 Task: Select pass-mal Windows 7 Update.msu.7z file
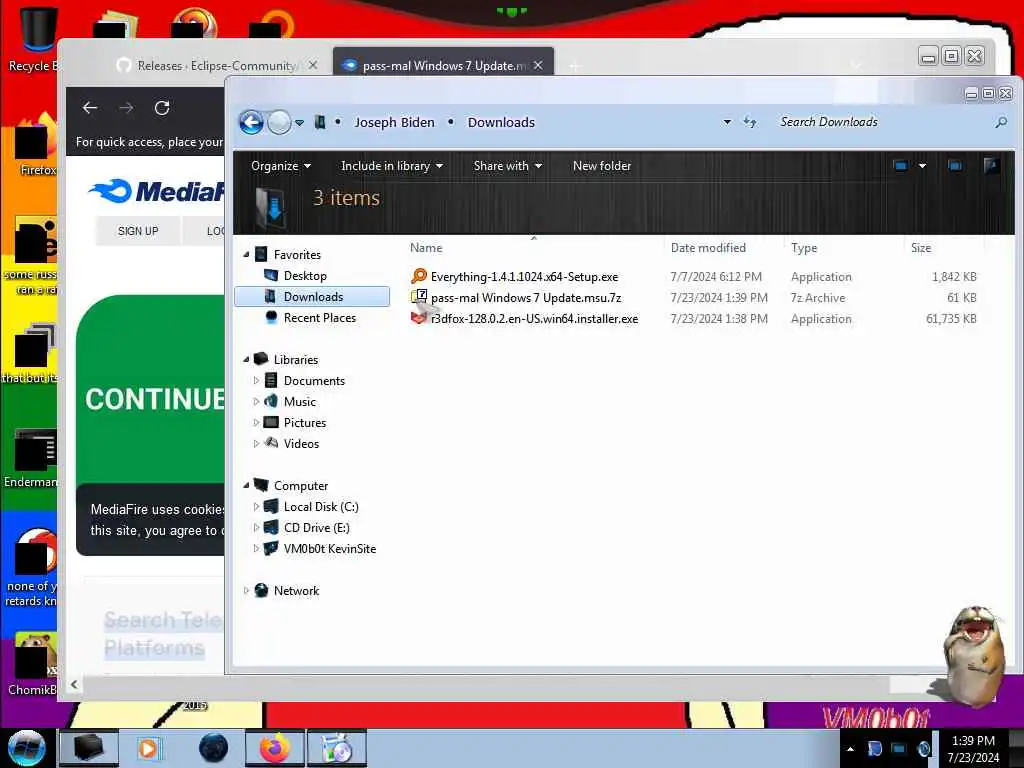[x=526, y=298]
